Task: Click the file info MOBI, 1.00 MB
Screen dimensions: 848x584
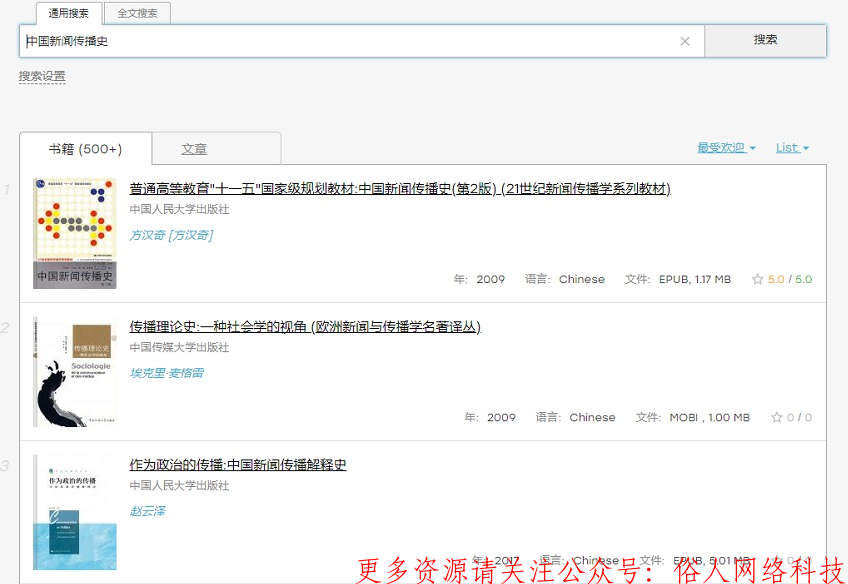Action: tap(710, 417)
